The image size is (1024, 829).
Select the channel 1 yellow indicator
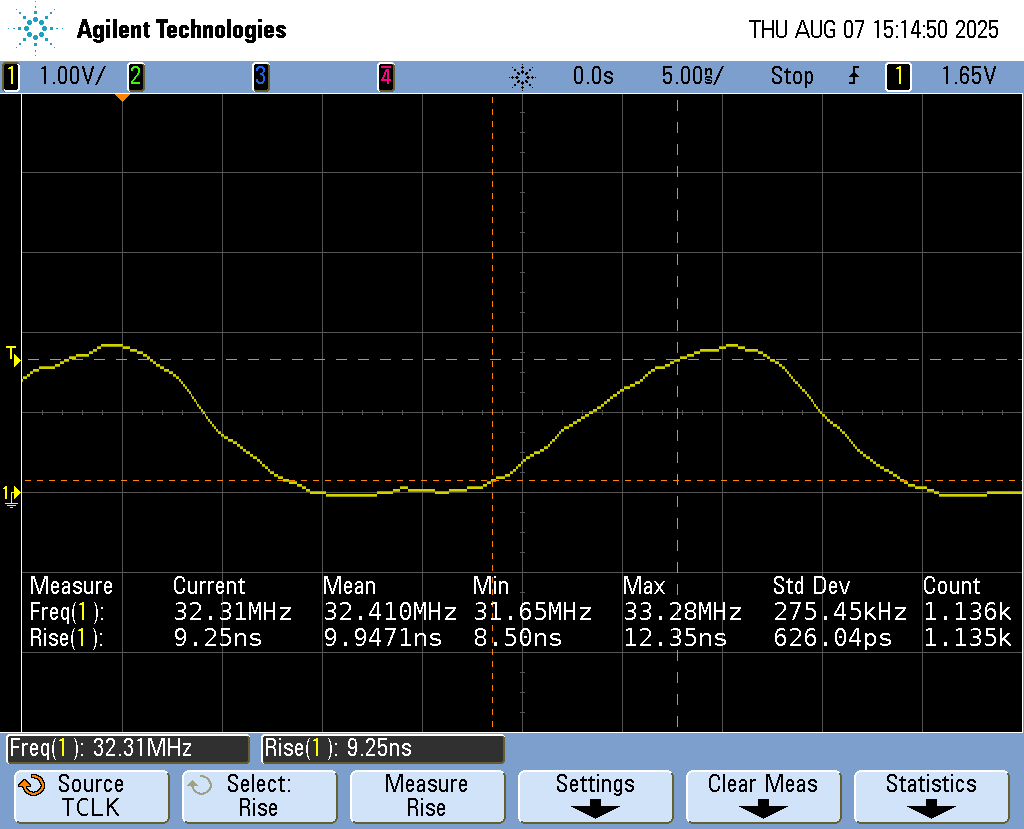[11, 76]
